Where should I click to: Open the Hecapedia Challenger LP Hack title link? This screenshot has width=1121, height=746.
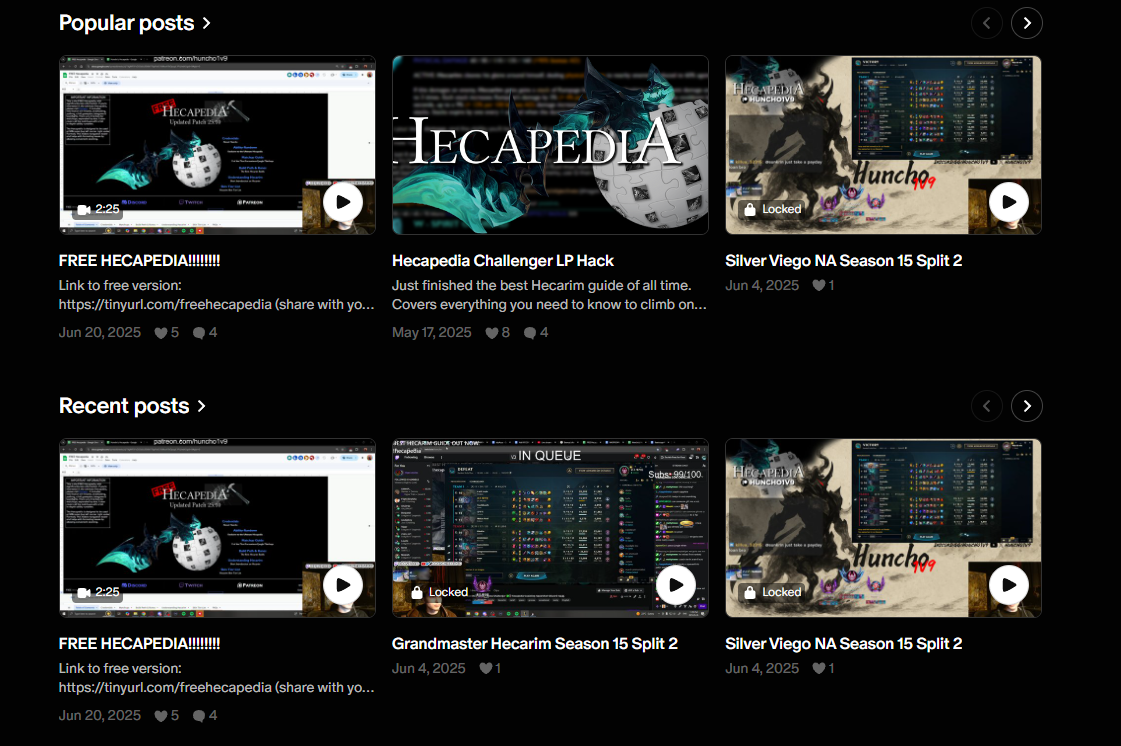click(x=502, y=261)
